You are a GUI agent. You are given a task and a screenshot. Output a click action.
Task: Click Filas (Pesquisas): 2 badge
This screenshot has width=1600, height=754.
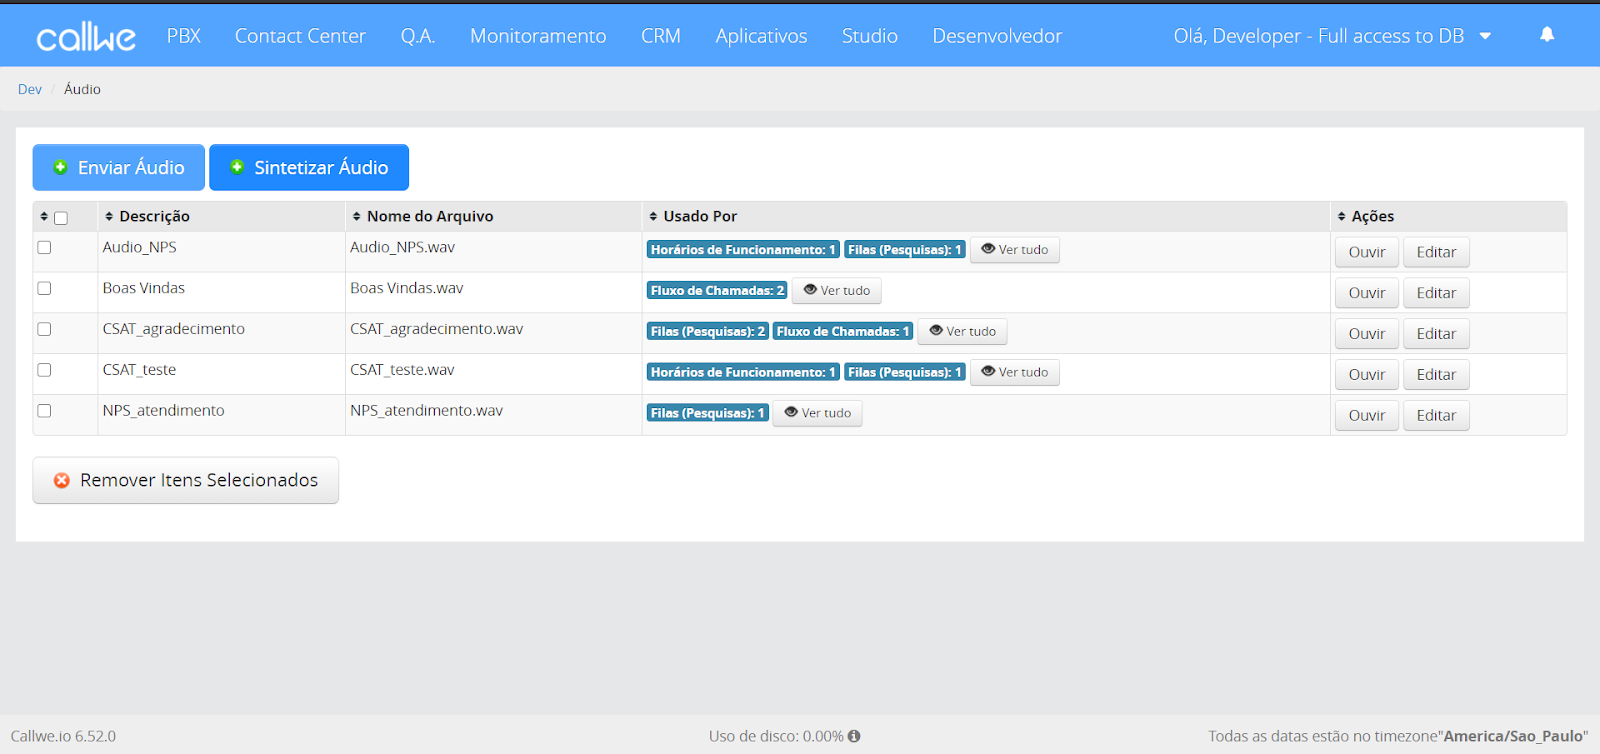708,331
